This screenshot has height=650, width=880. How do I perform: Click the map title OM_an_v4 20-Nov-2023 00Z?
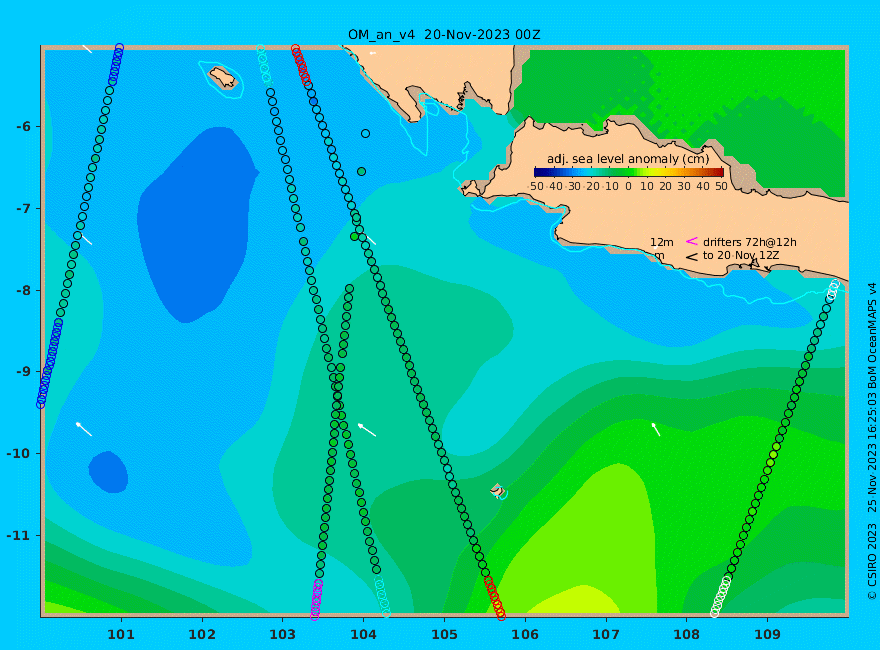(x=444, y=35)
